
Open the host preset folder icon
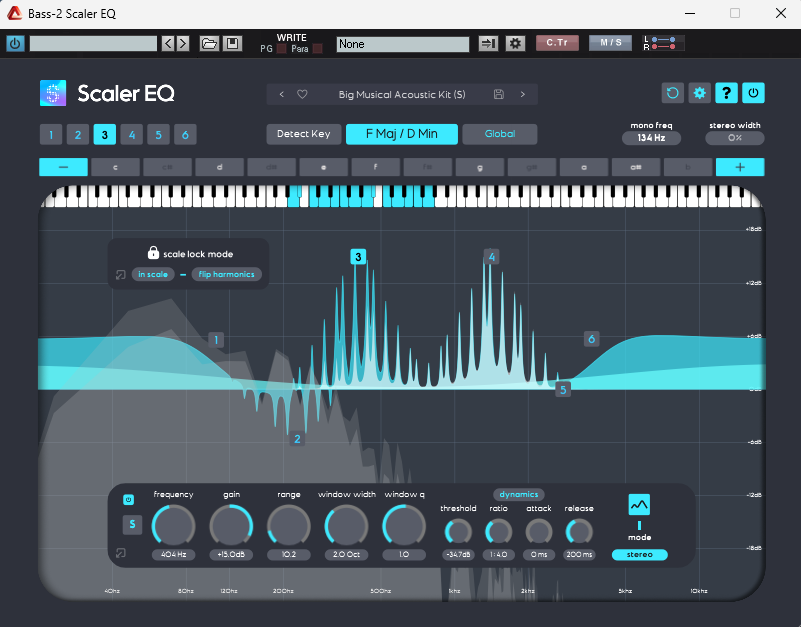(209, 43)
